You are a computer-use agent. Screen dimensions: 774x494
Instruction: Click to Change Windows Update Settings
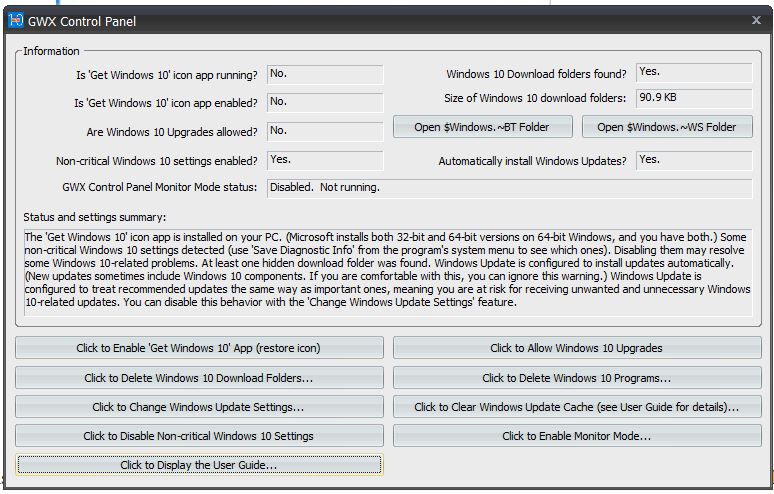click(199, 407)
